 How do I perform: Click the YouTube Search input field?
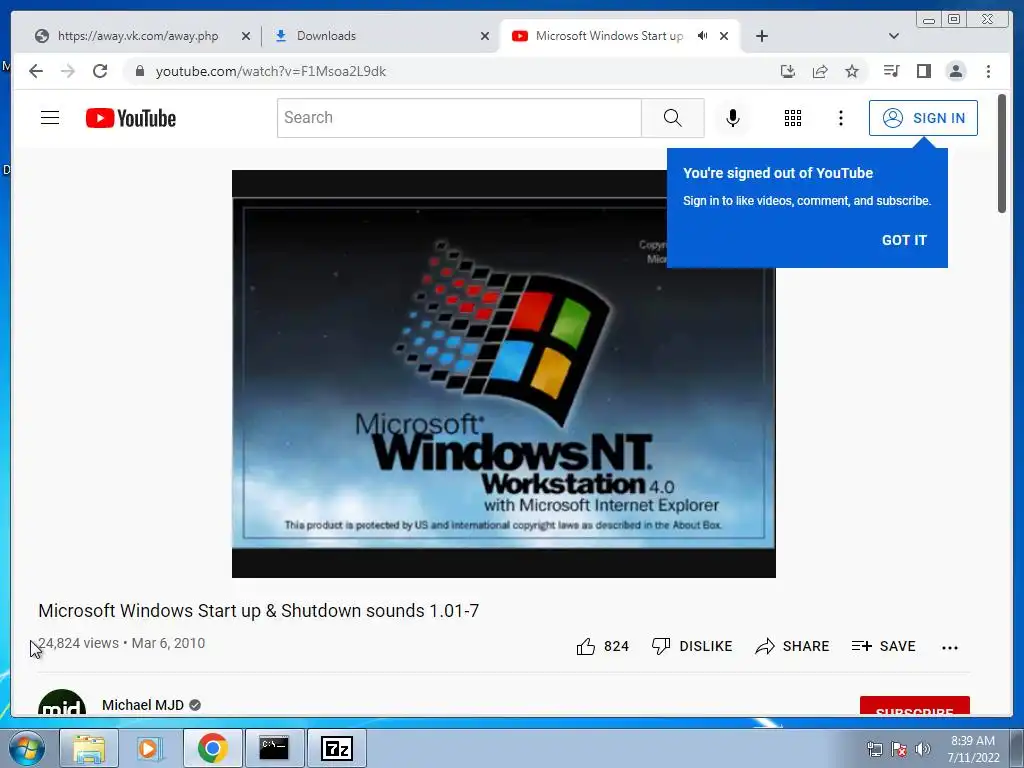tap(459, 118)
